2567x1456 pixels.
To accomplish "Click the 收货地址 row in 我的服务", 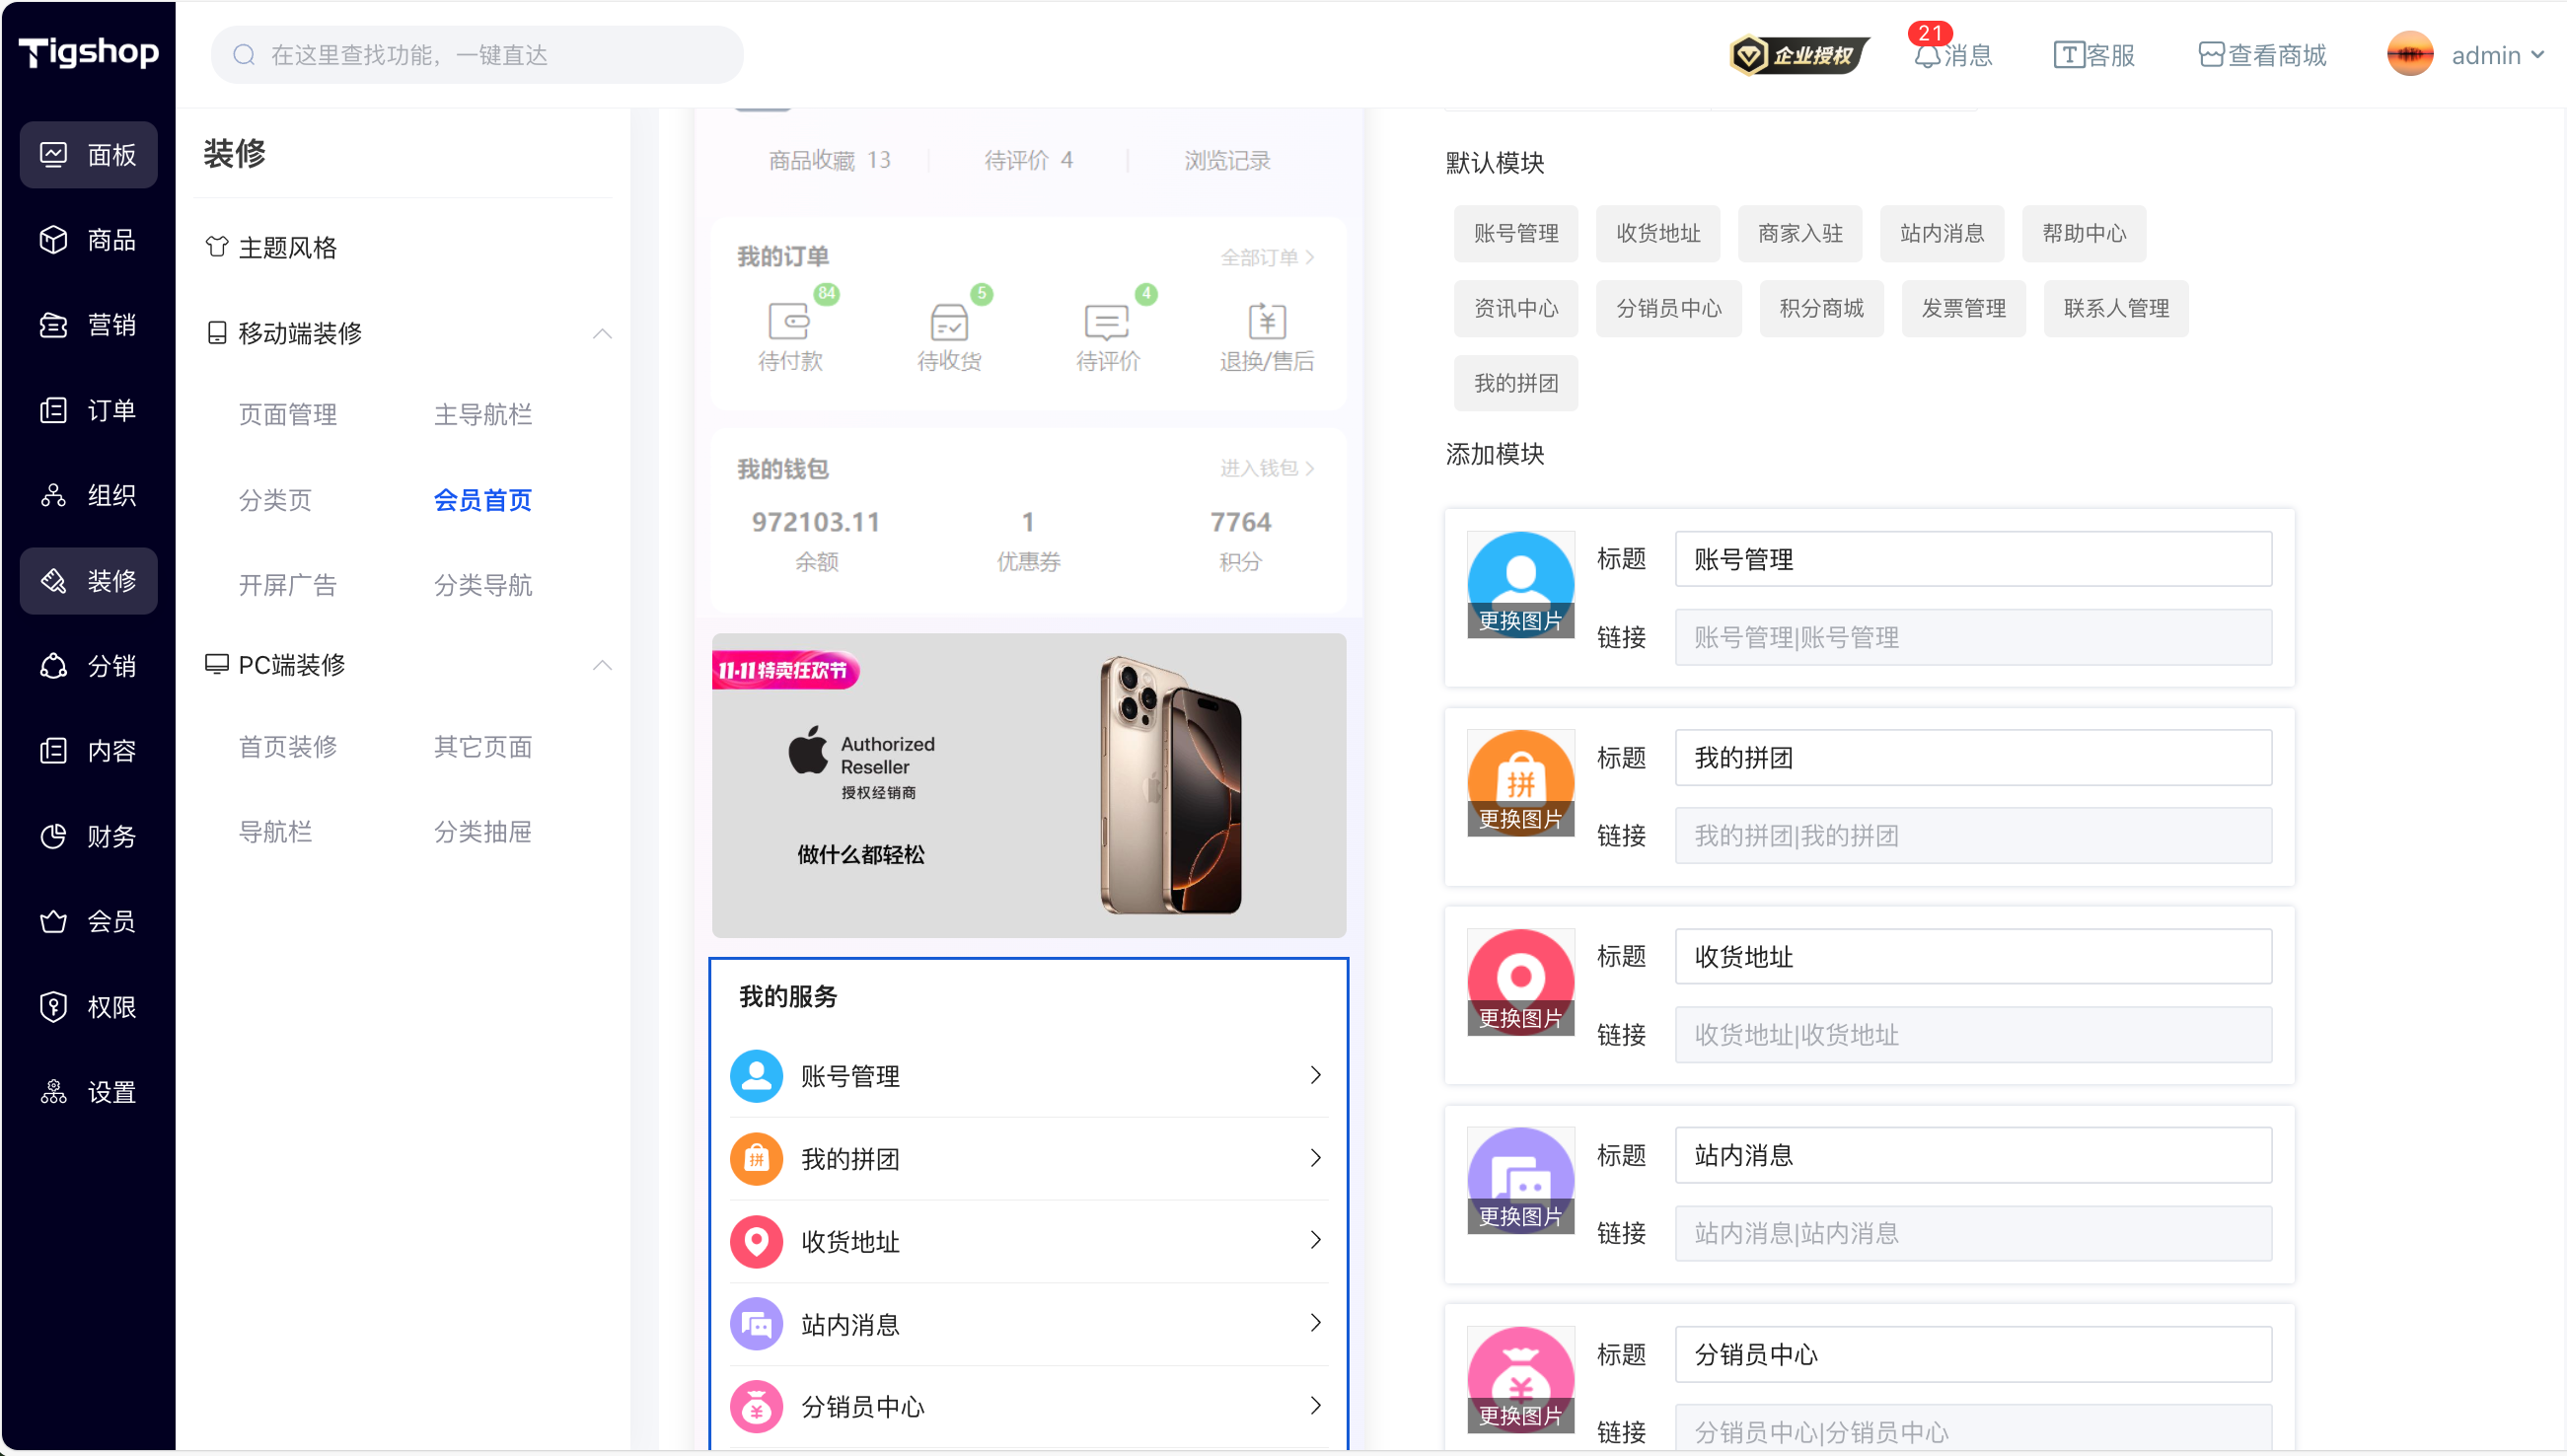I will (x=1028, y=1241).
